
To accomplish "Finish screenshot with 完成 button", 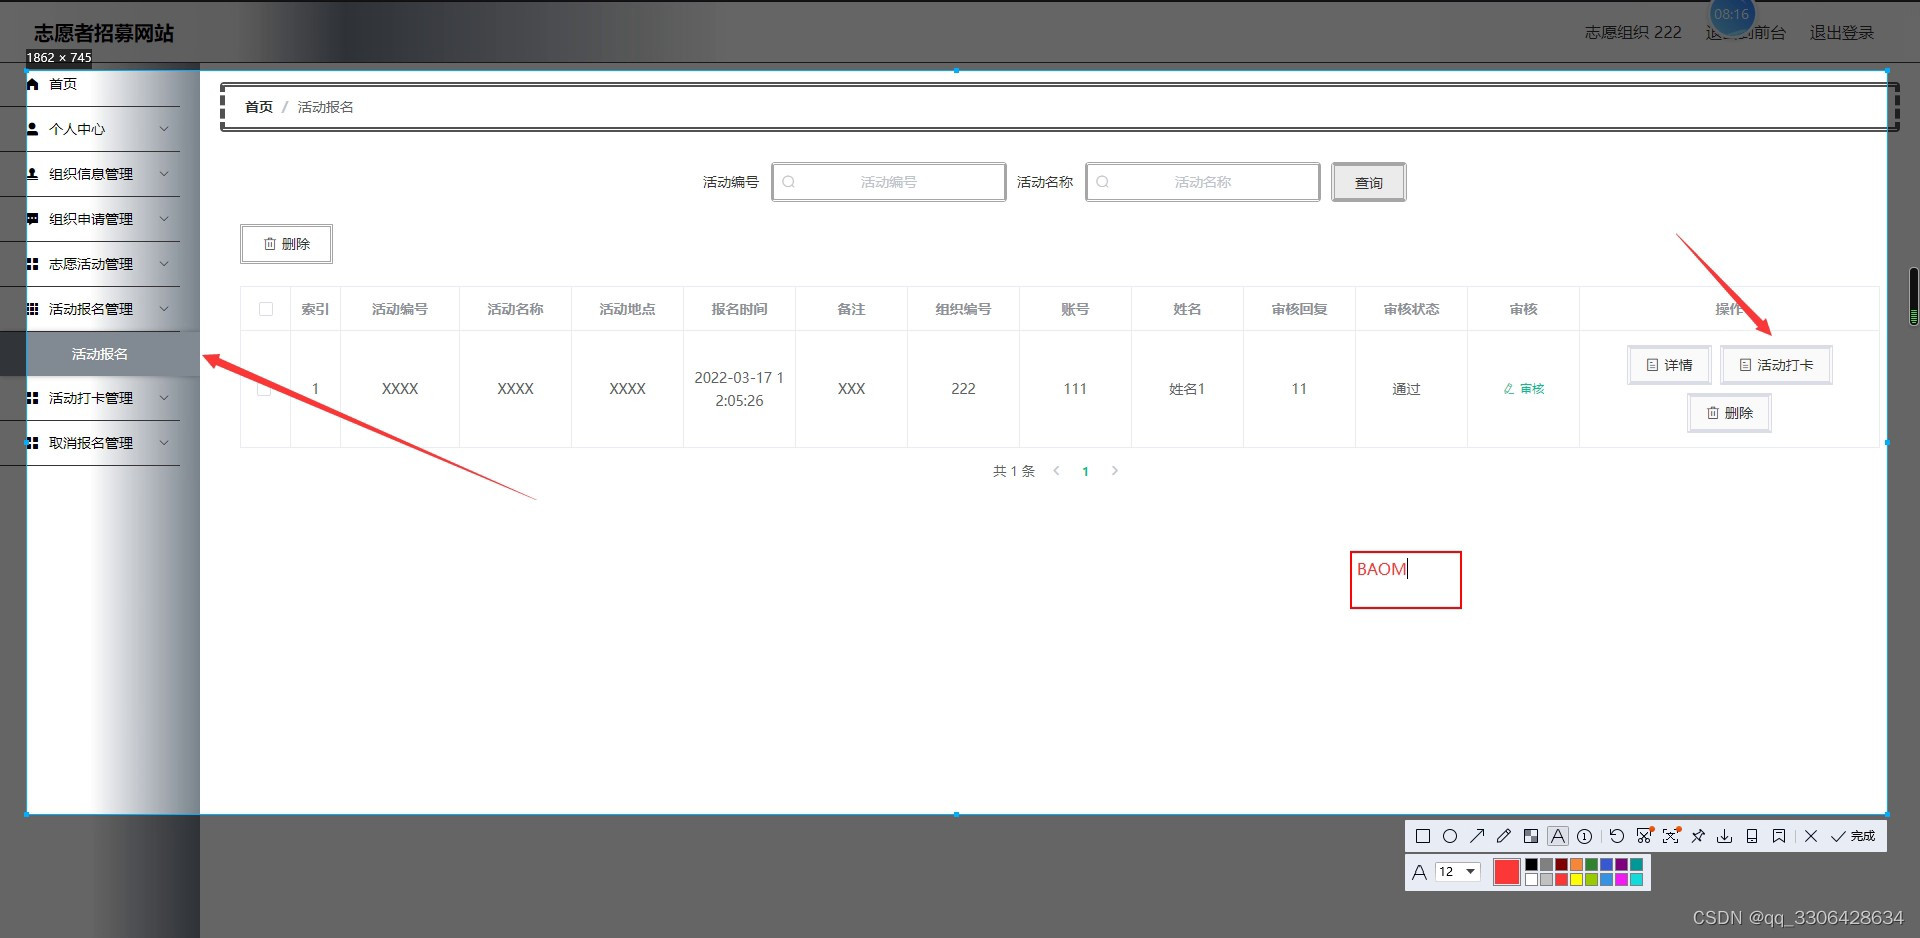I will click(x=1853, y=836).
